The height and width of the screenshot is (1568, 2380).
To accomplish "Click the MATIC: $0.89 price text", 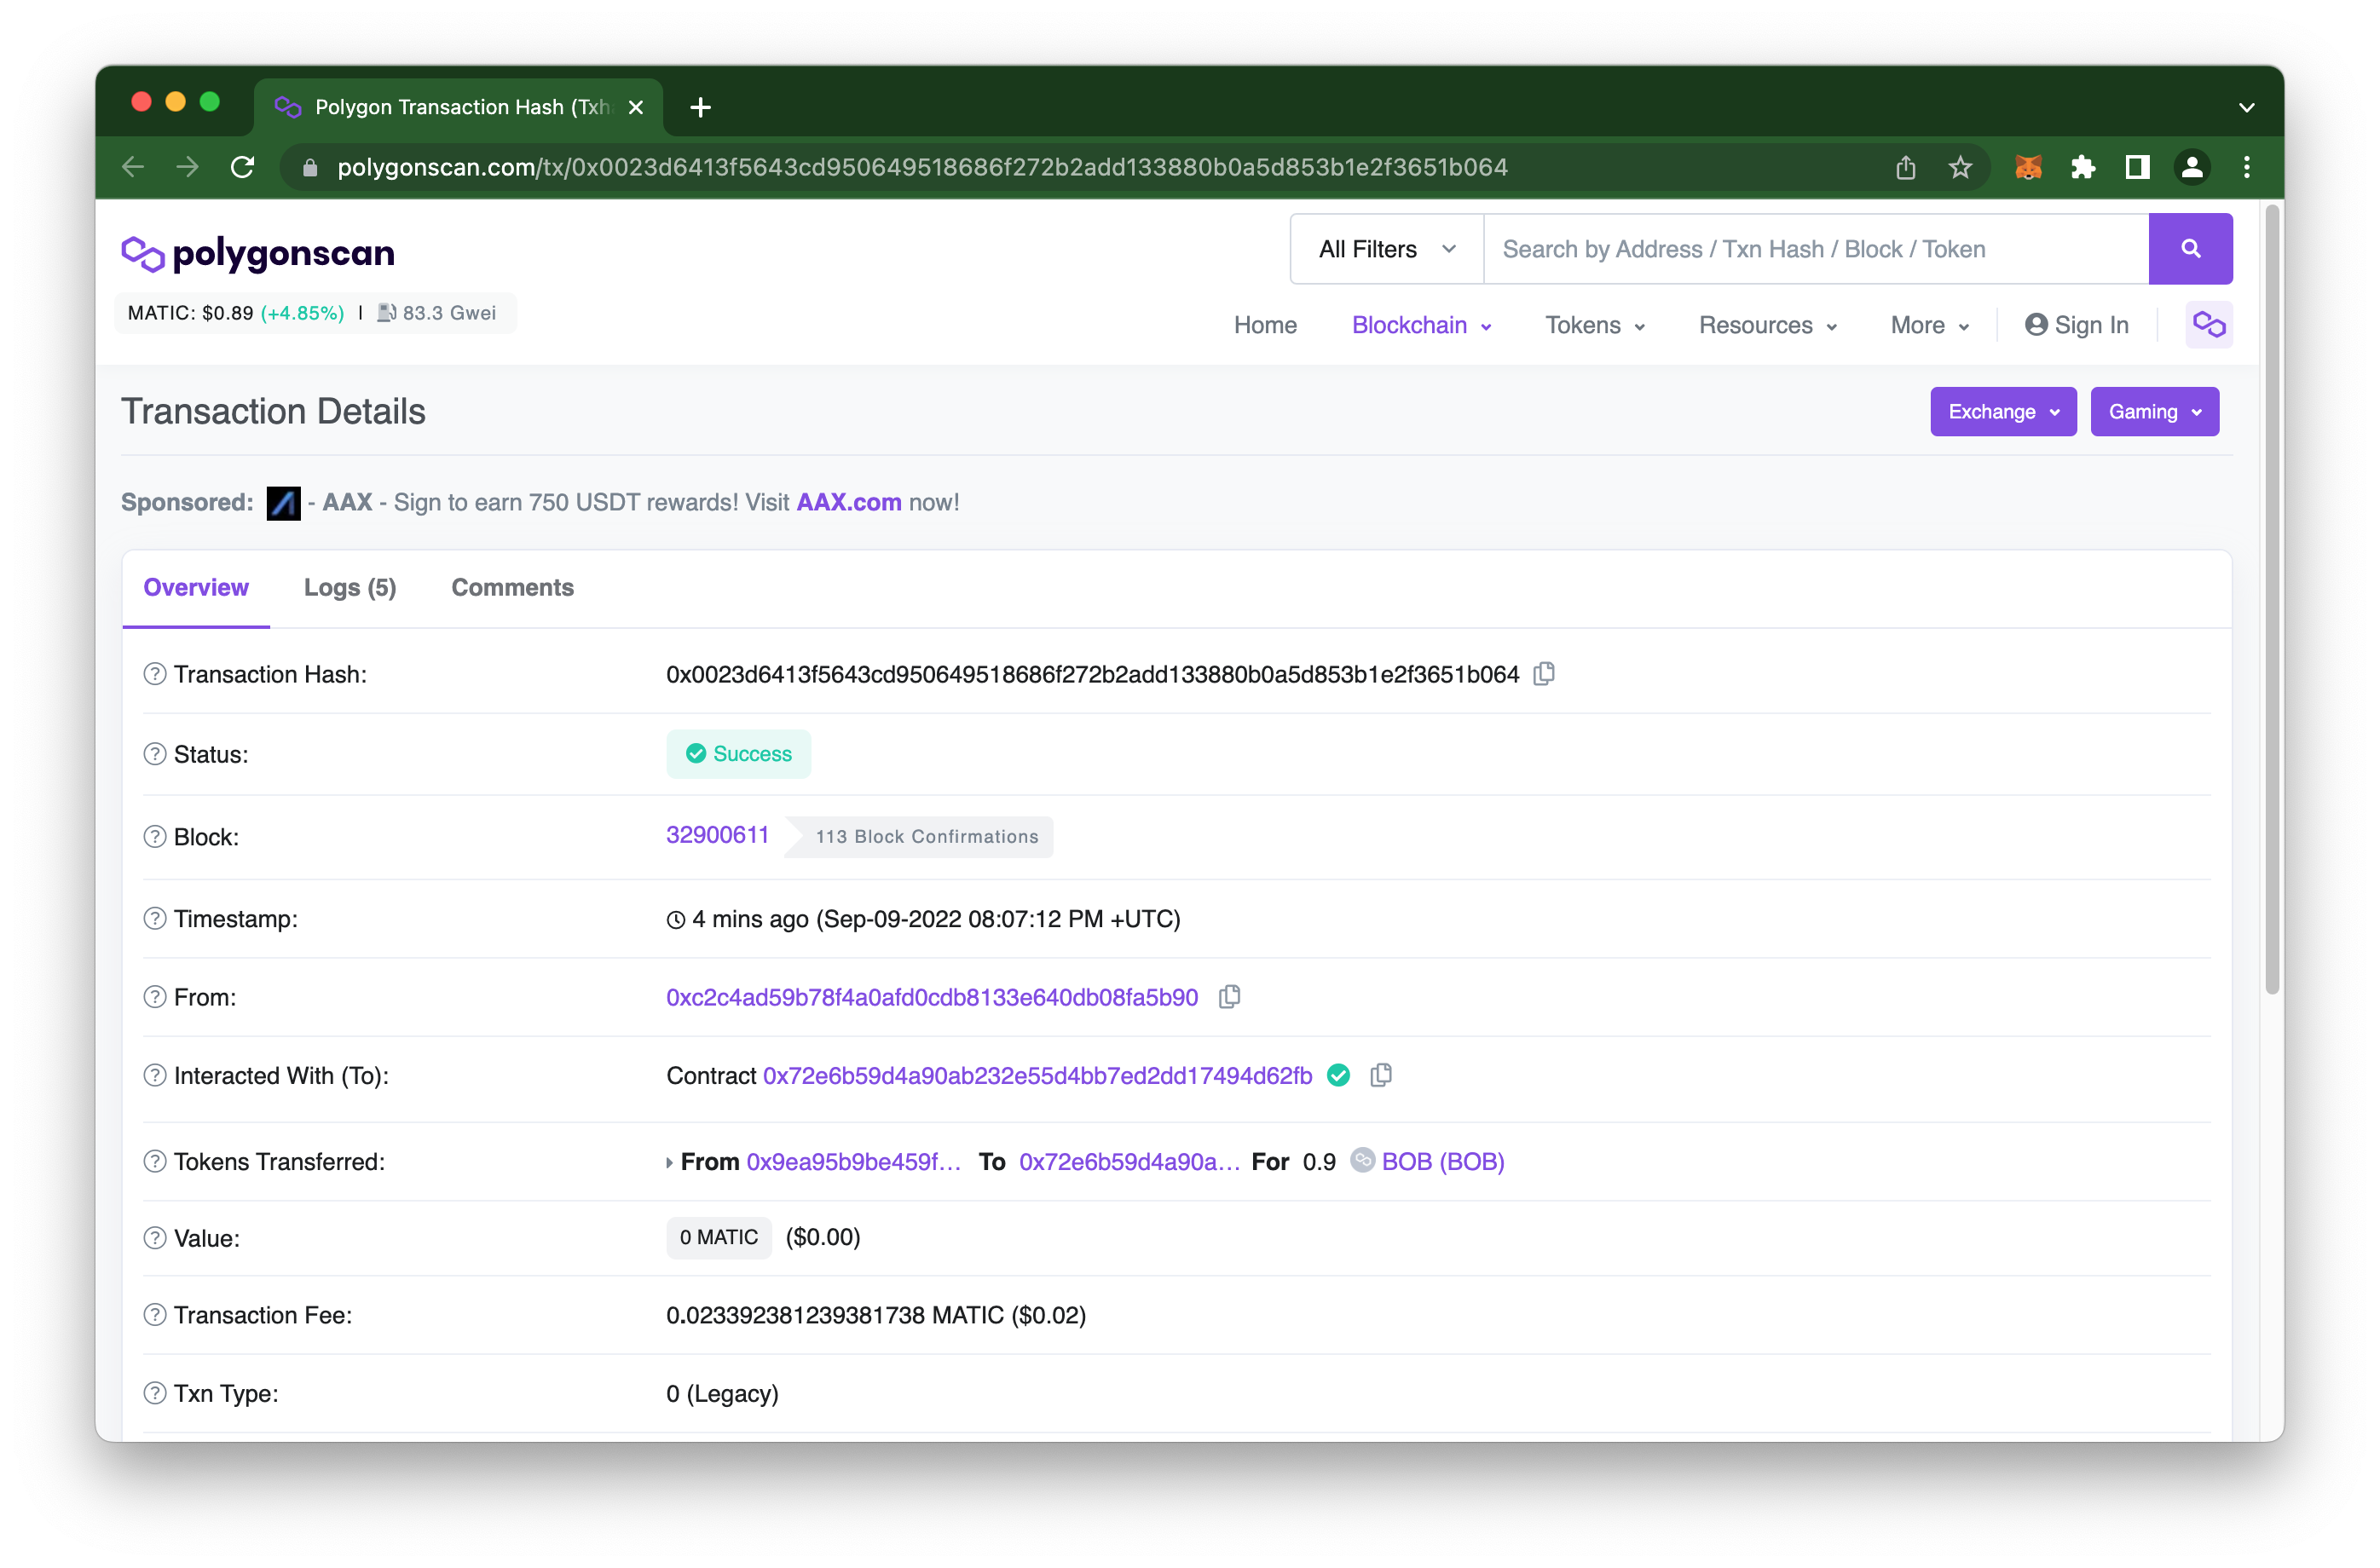I will (x=190, y=313).
